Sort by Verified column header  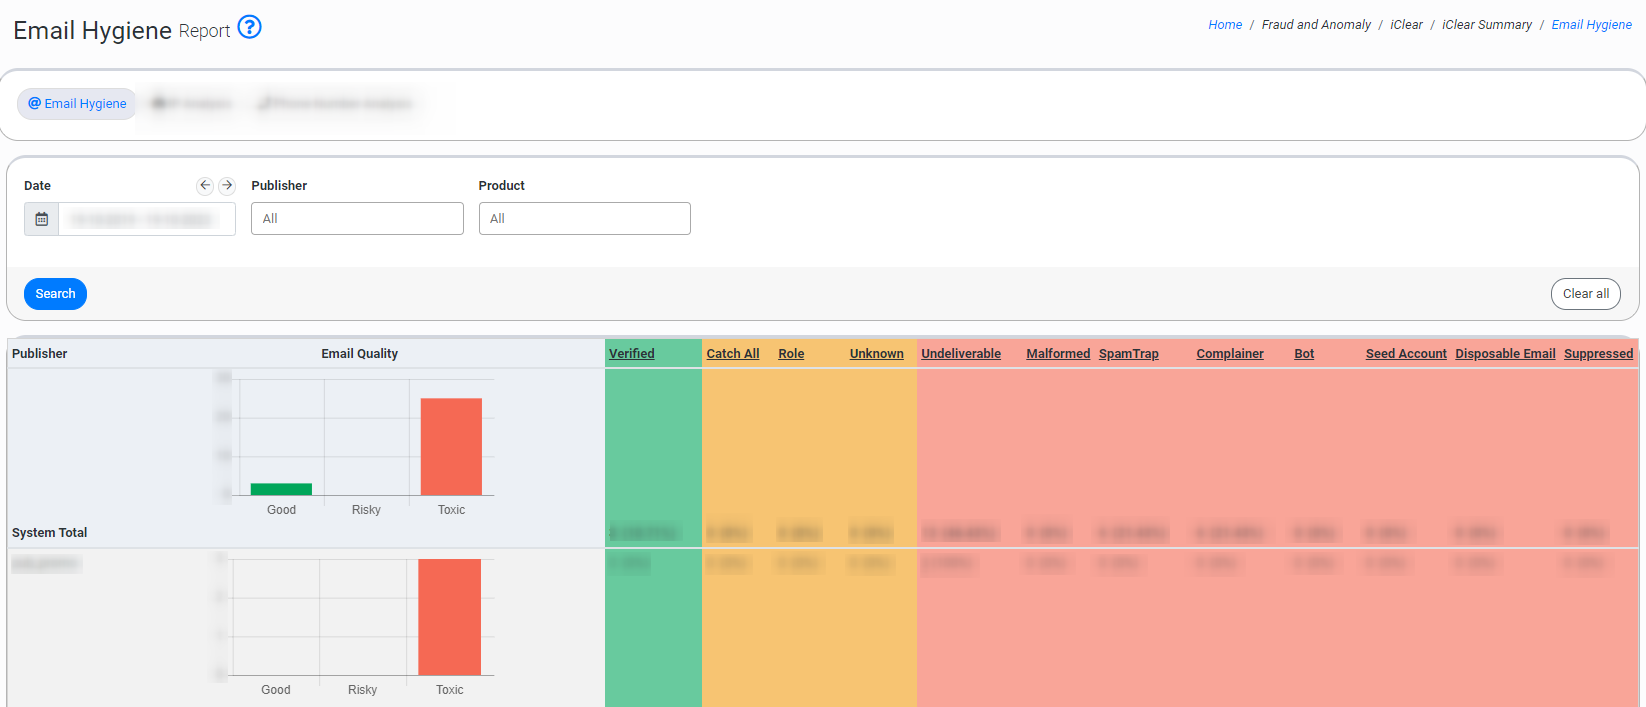click(631, 354)
